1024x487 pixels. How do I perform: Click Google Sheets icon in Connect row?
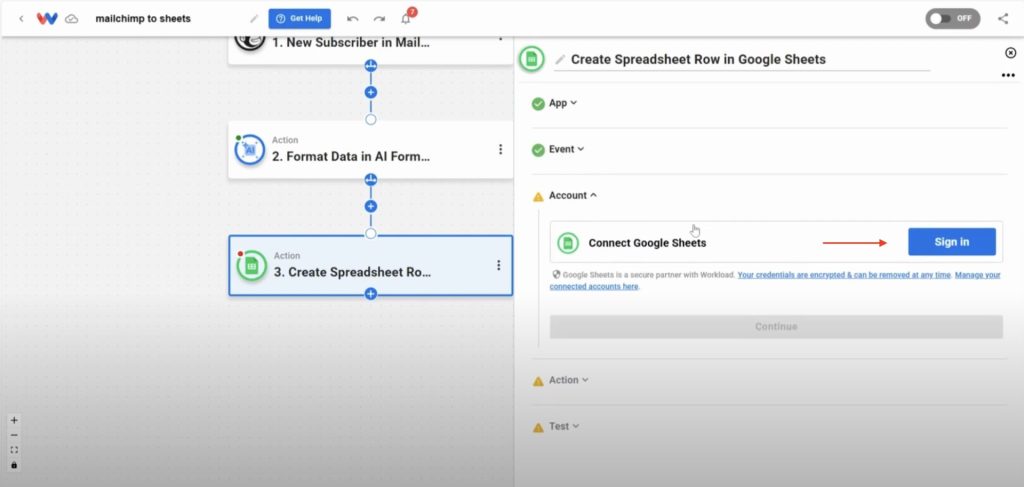click(x=568, y=243)
